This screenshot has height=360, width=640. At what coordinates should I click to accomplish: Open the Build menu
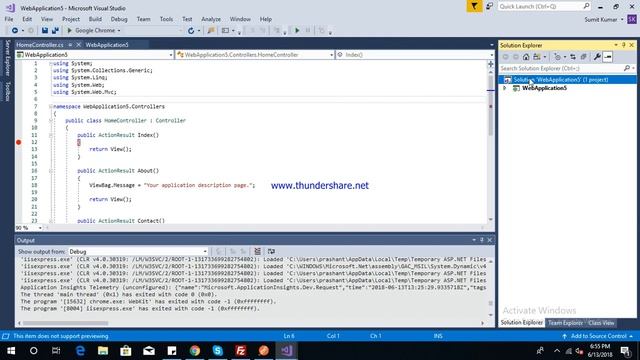click(95, 19)
